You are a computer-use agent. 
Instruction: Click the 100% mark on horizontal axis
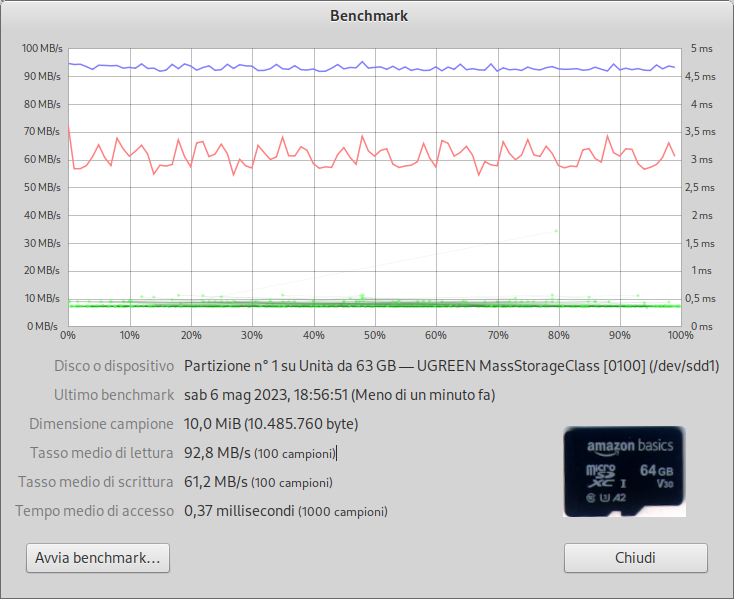[680, 335]
